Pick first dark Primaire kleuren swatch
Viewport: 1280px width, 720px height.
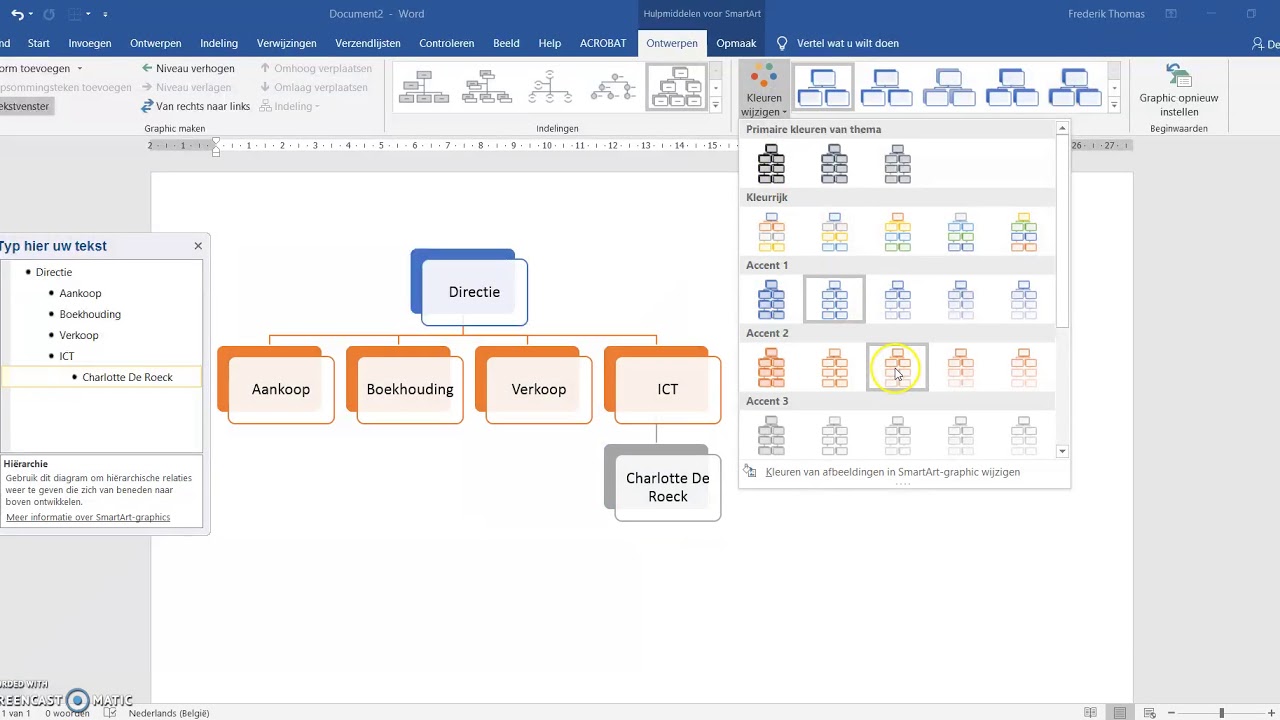pyautogui.click(x=771, y=164)
